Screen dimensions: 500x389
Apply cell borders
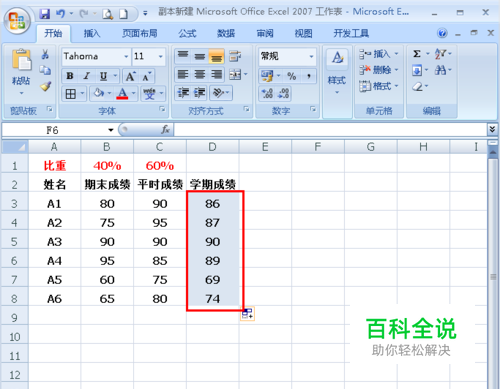coord(71,94)
